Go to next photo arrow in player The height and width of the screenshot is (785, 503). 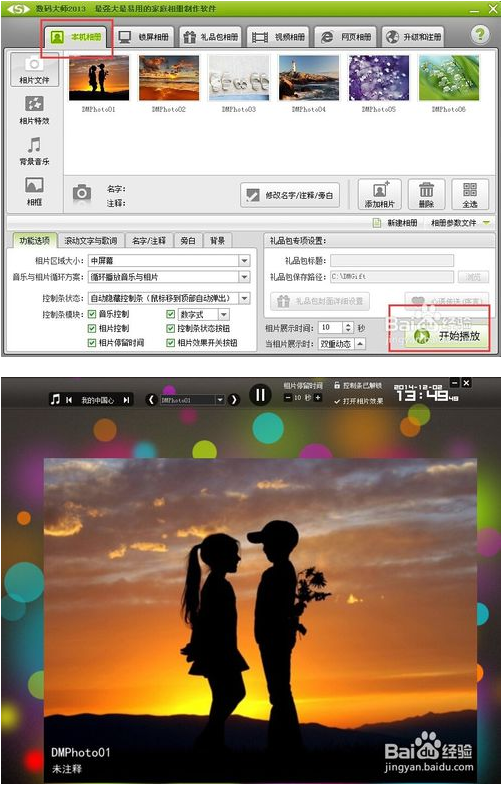[x=233, y=400]
